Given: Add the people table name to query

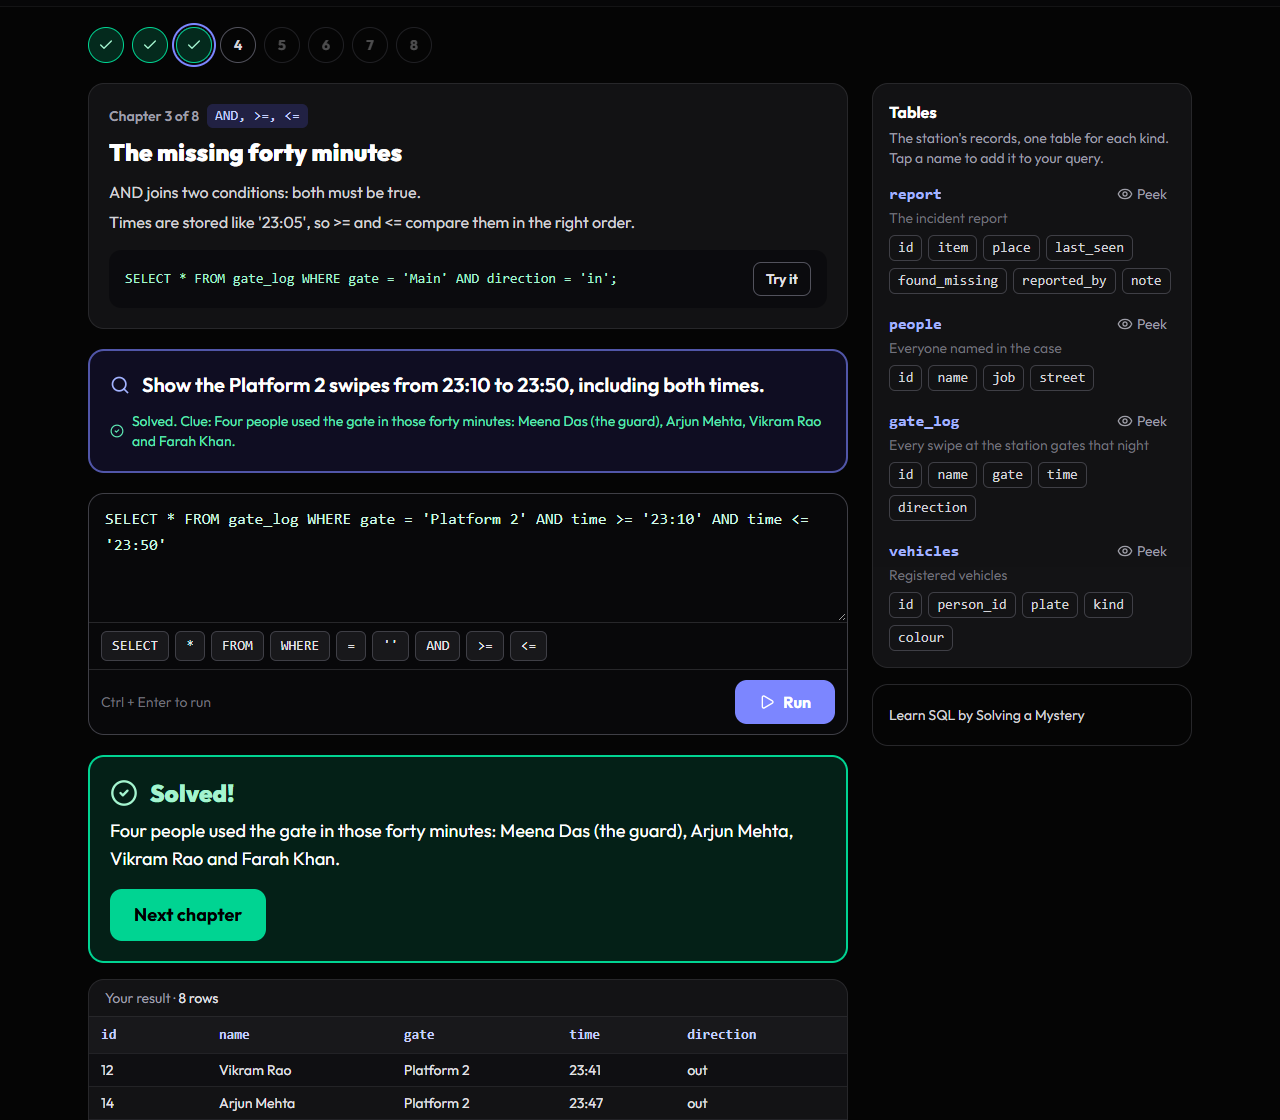Looking at the screenshot, I should pyautogui.click(x=915, y=324).
